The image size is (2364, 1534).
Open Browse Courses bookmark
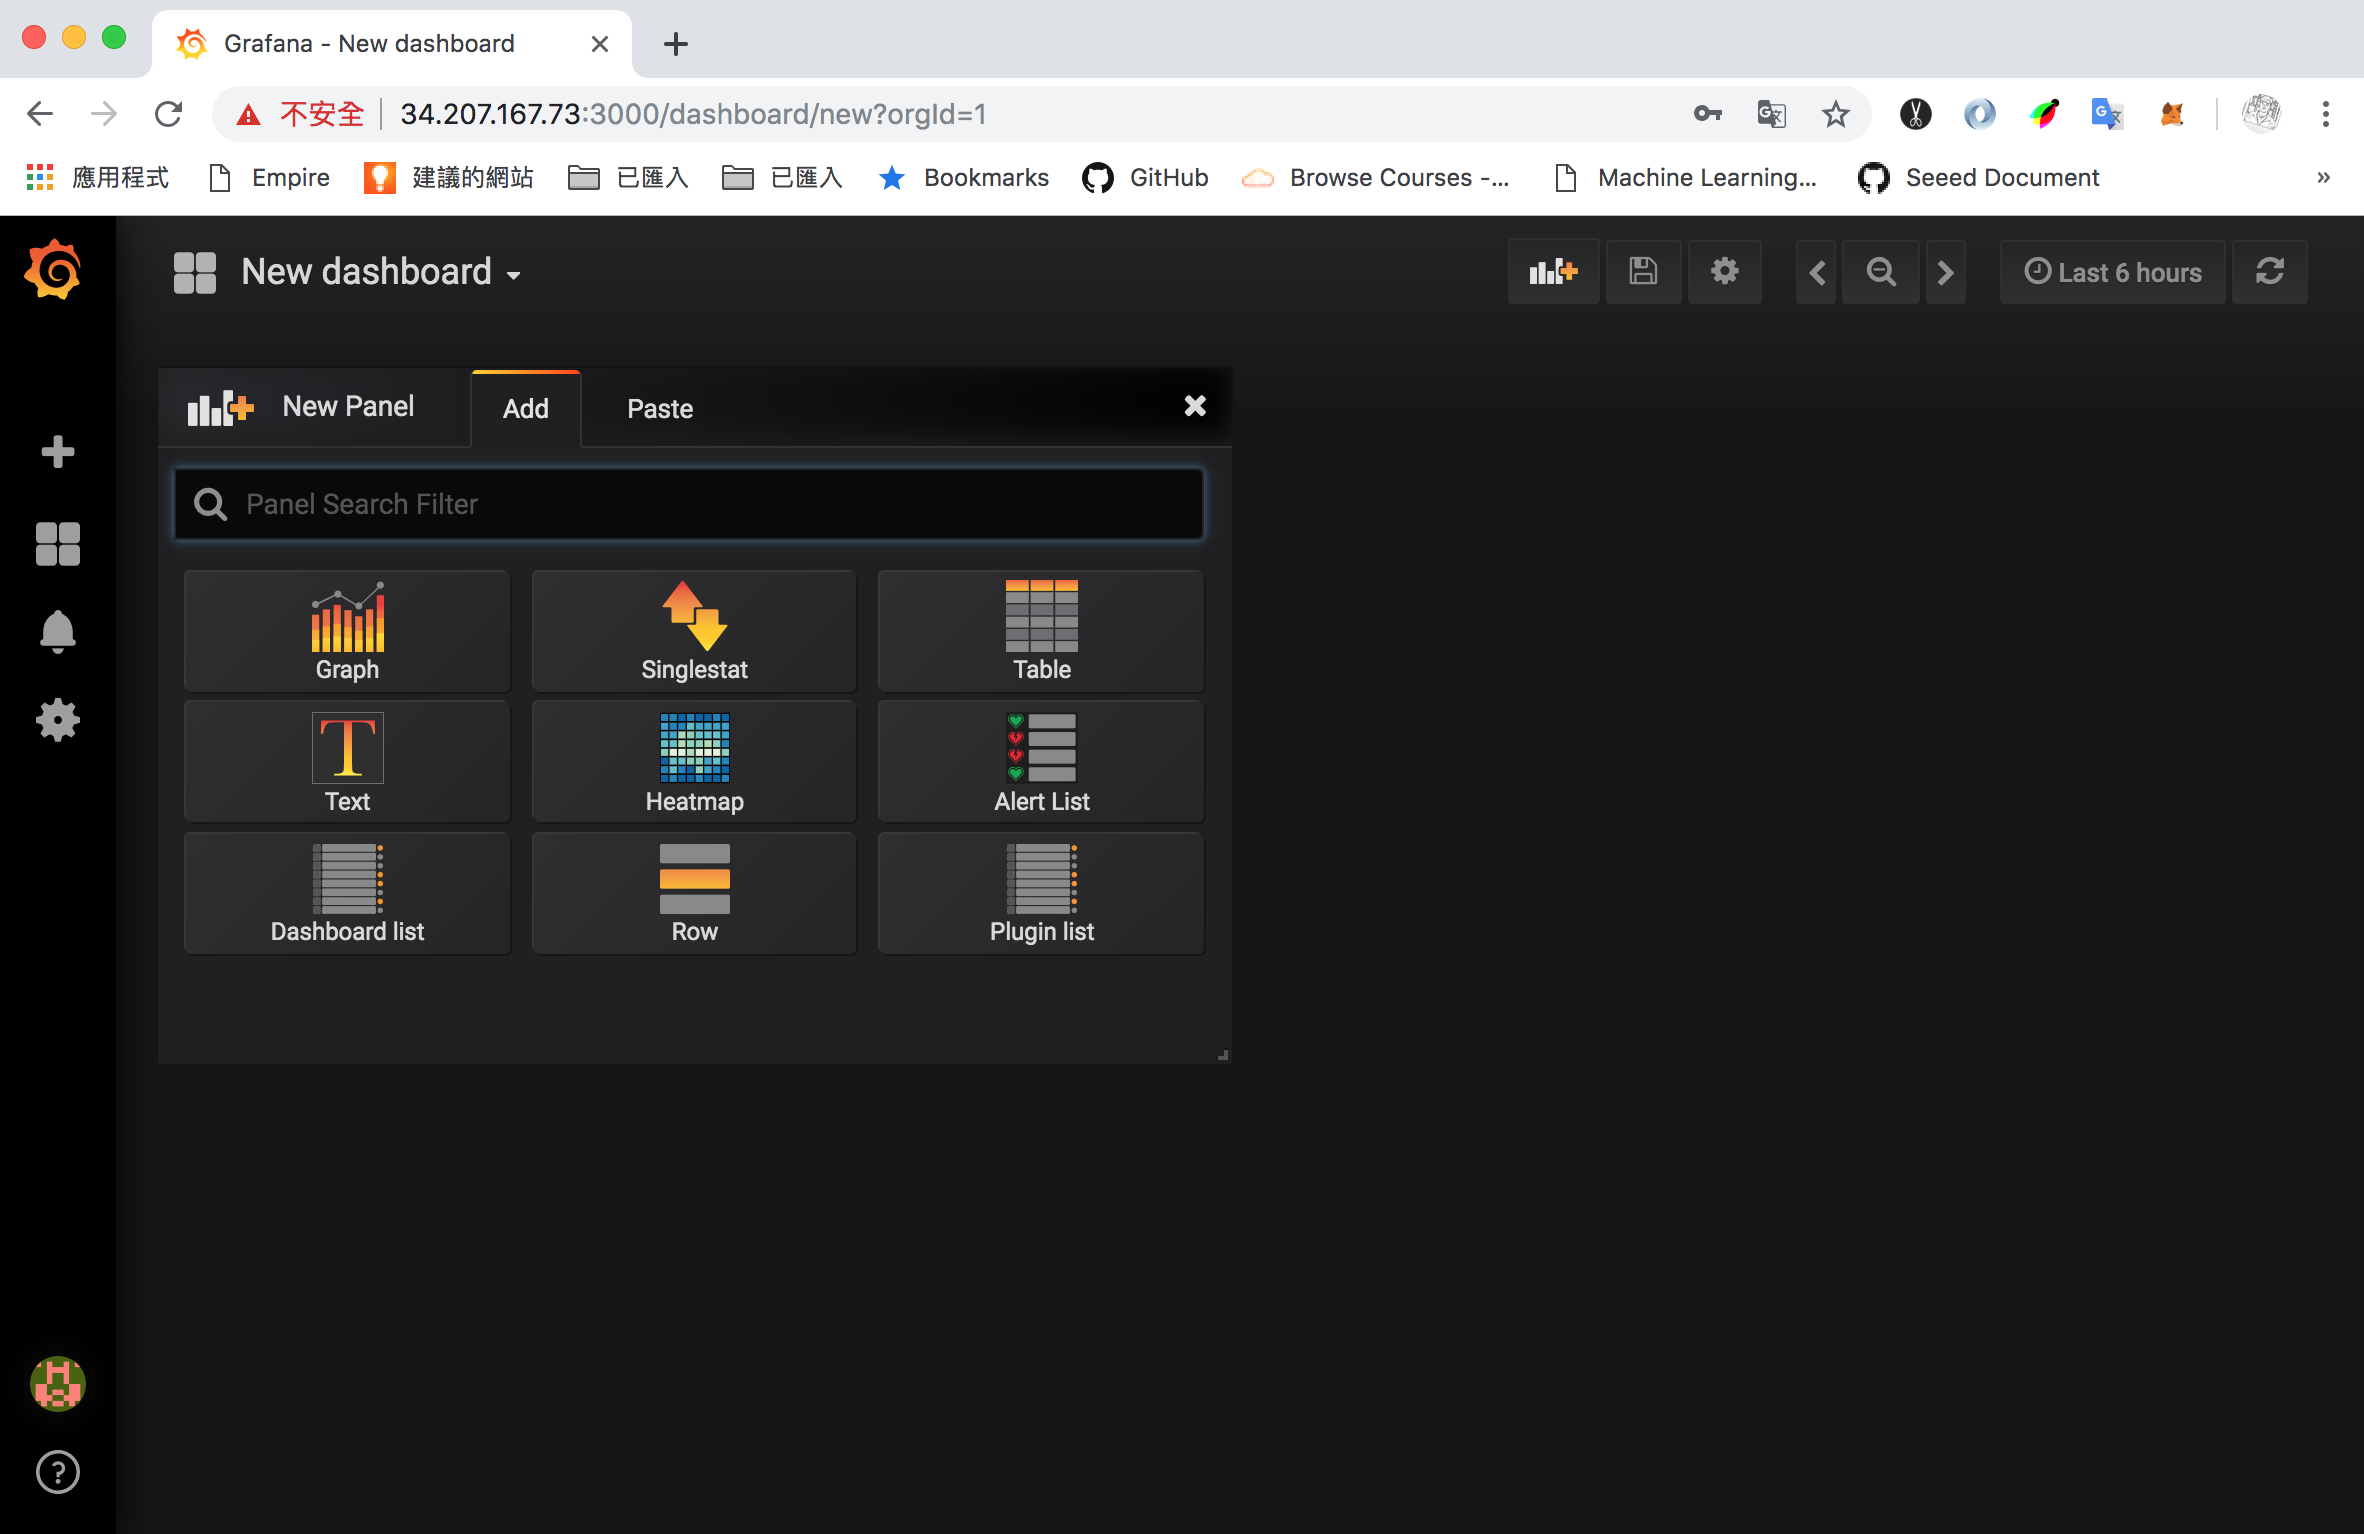1376,178
